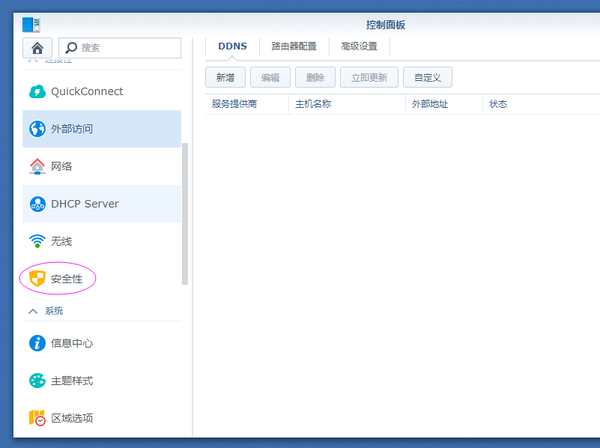Screen dimensions: 600x448
Task: Click the 无线 Wi-Fi icon
Action: (38, 241)
